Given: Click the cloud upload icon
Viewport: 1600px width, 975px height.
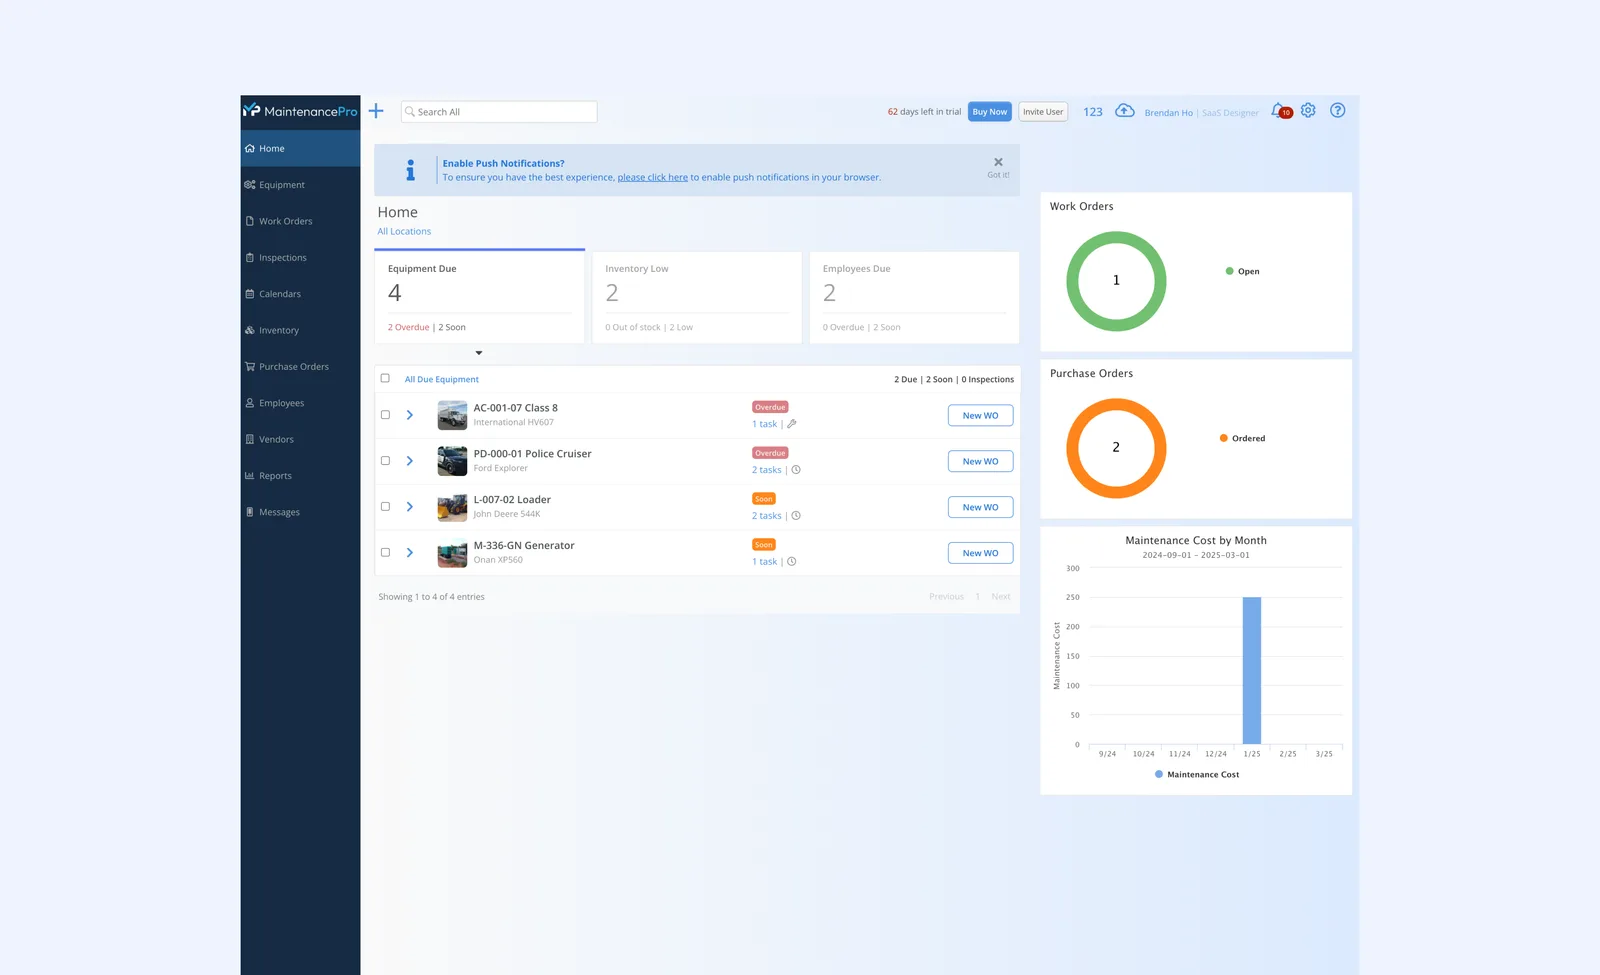Looking at the screenshot, I should pos(1125,110).
